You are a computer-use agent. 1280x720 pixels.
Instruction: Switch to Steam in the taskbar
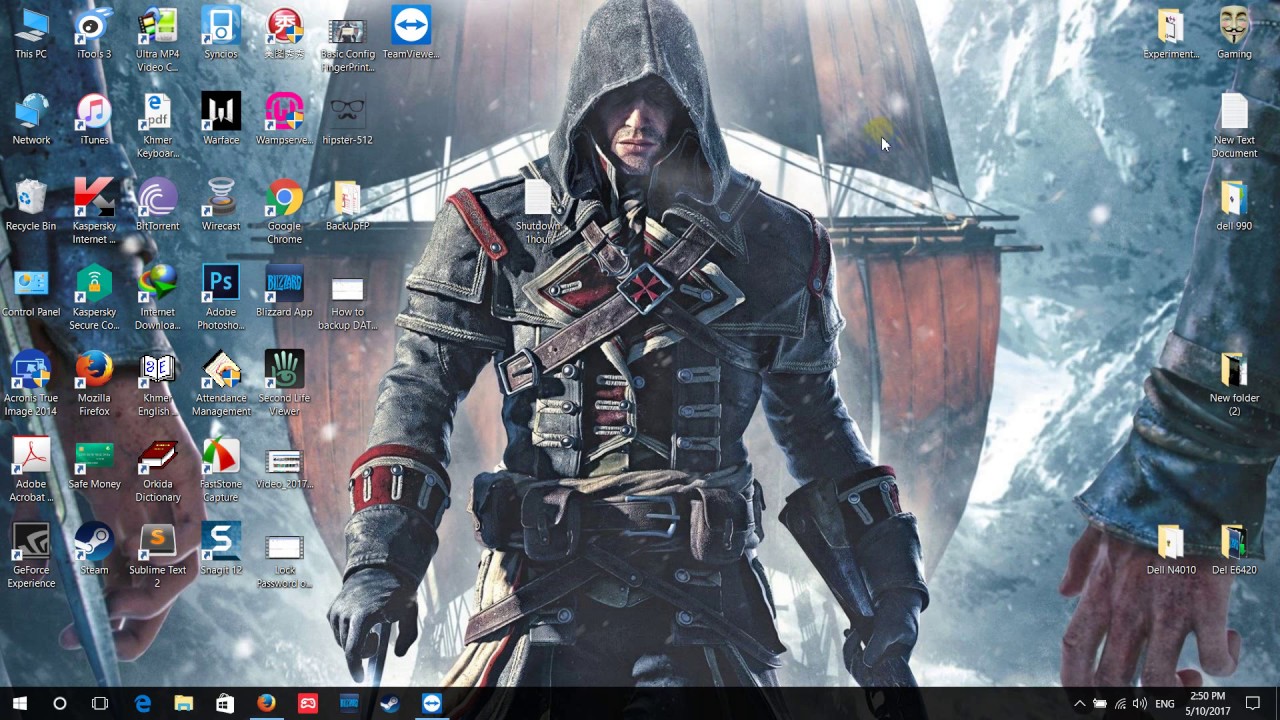[x=390, y=704]
